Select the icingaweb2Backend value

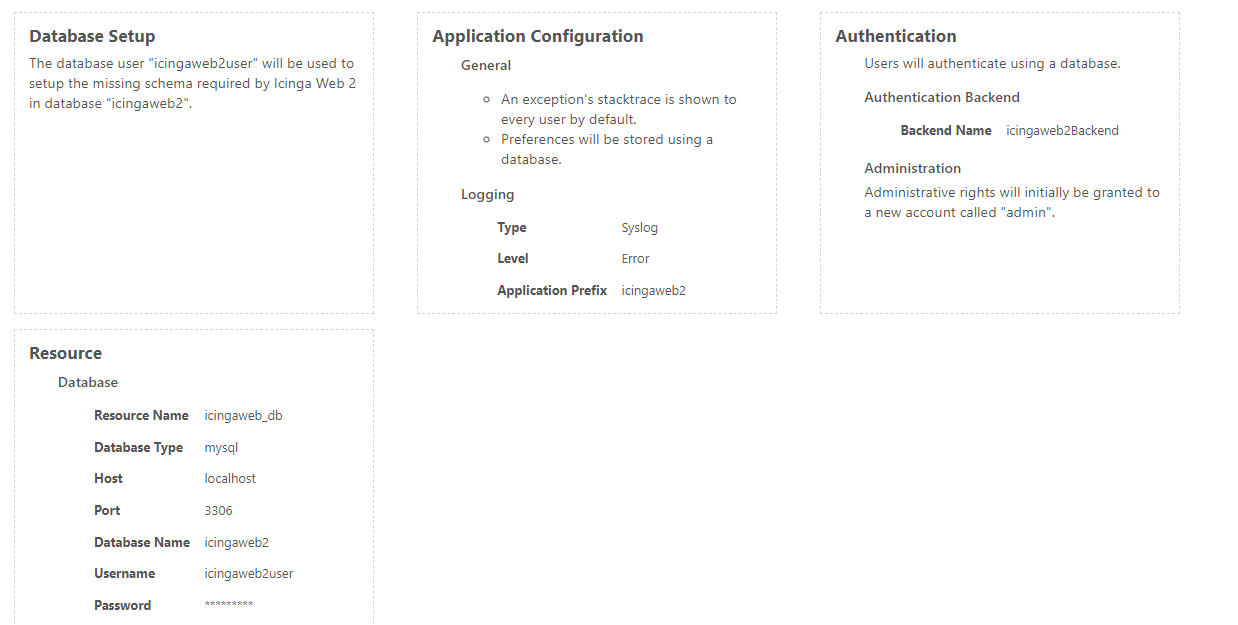pyautogui.click(x=1063, y=131)
